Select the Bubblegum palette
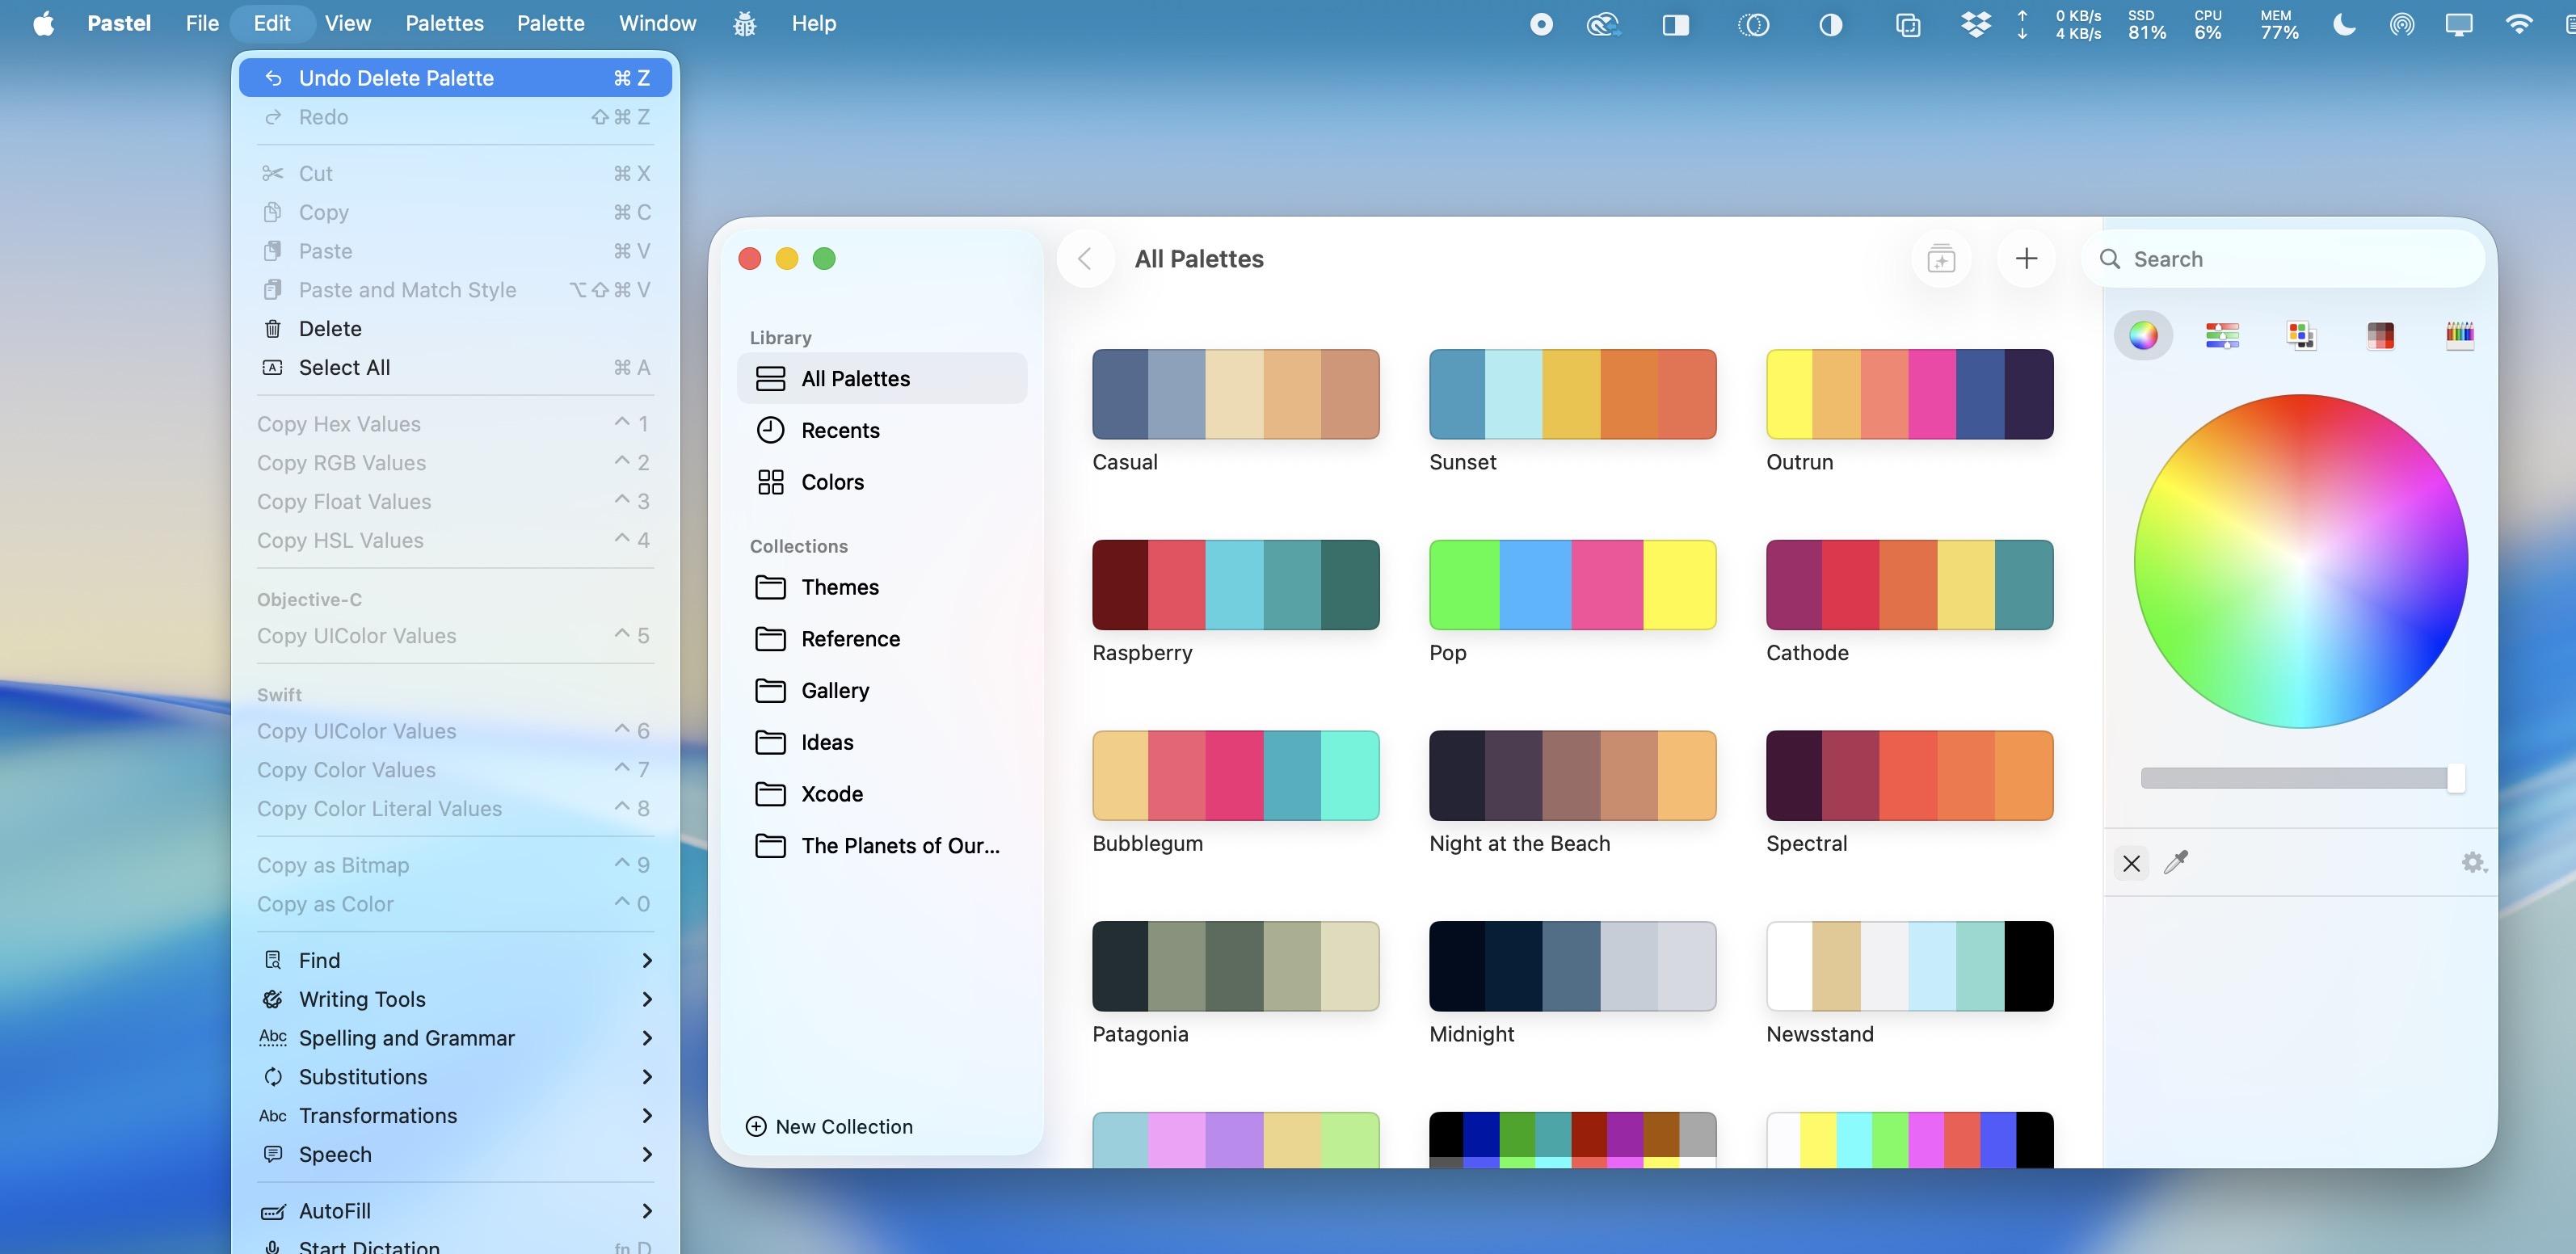 [x=1235, y=775]
